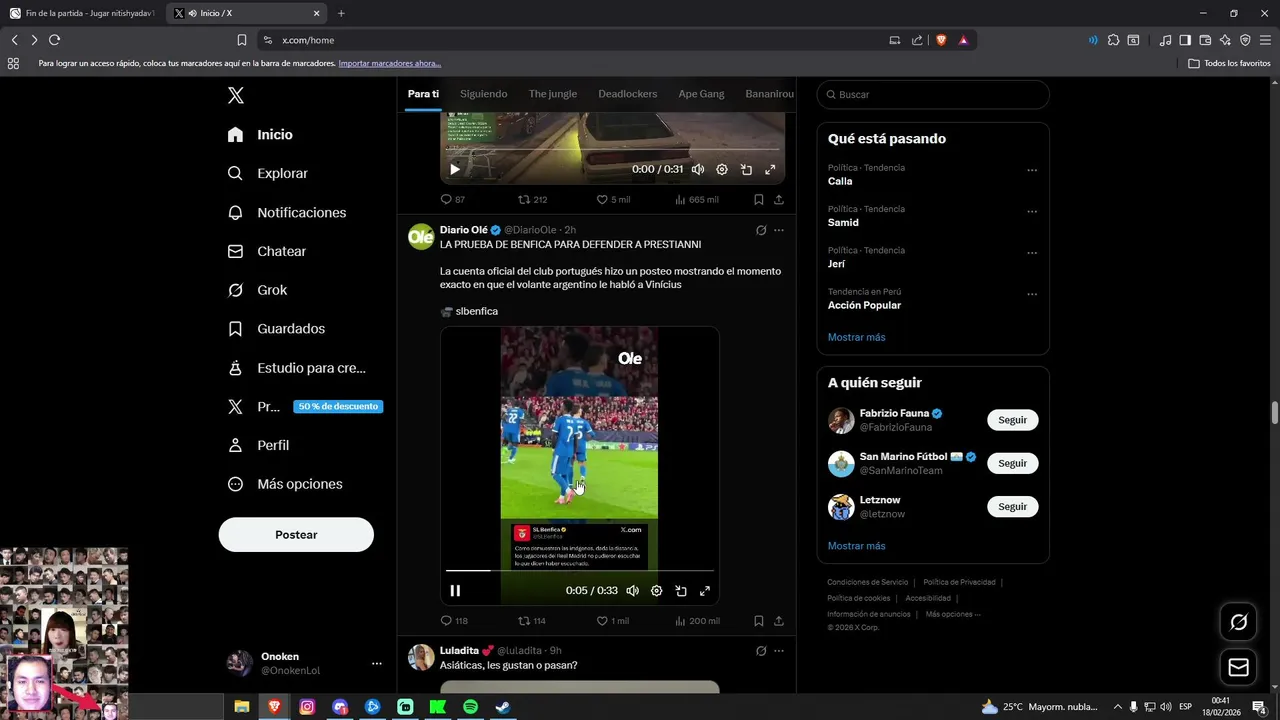The height and width of the screenshot is (720, 1280).
Task: Expand Más opciones in sidebar
Action: point(285,484)
